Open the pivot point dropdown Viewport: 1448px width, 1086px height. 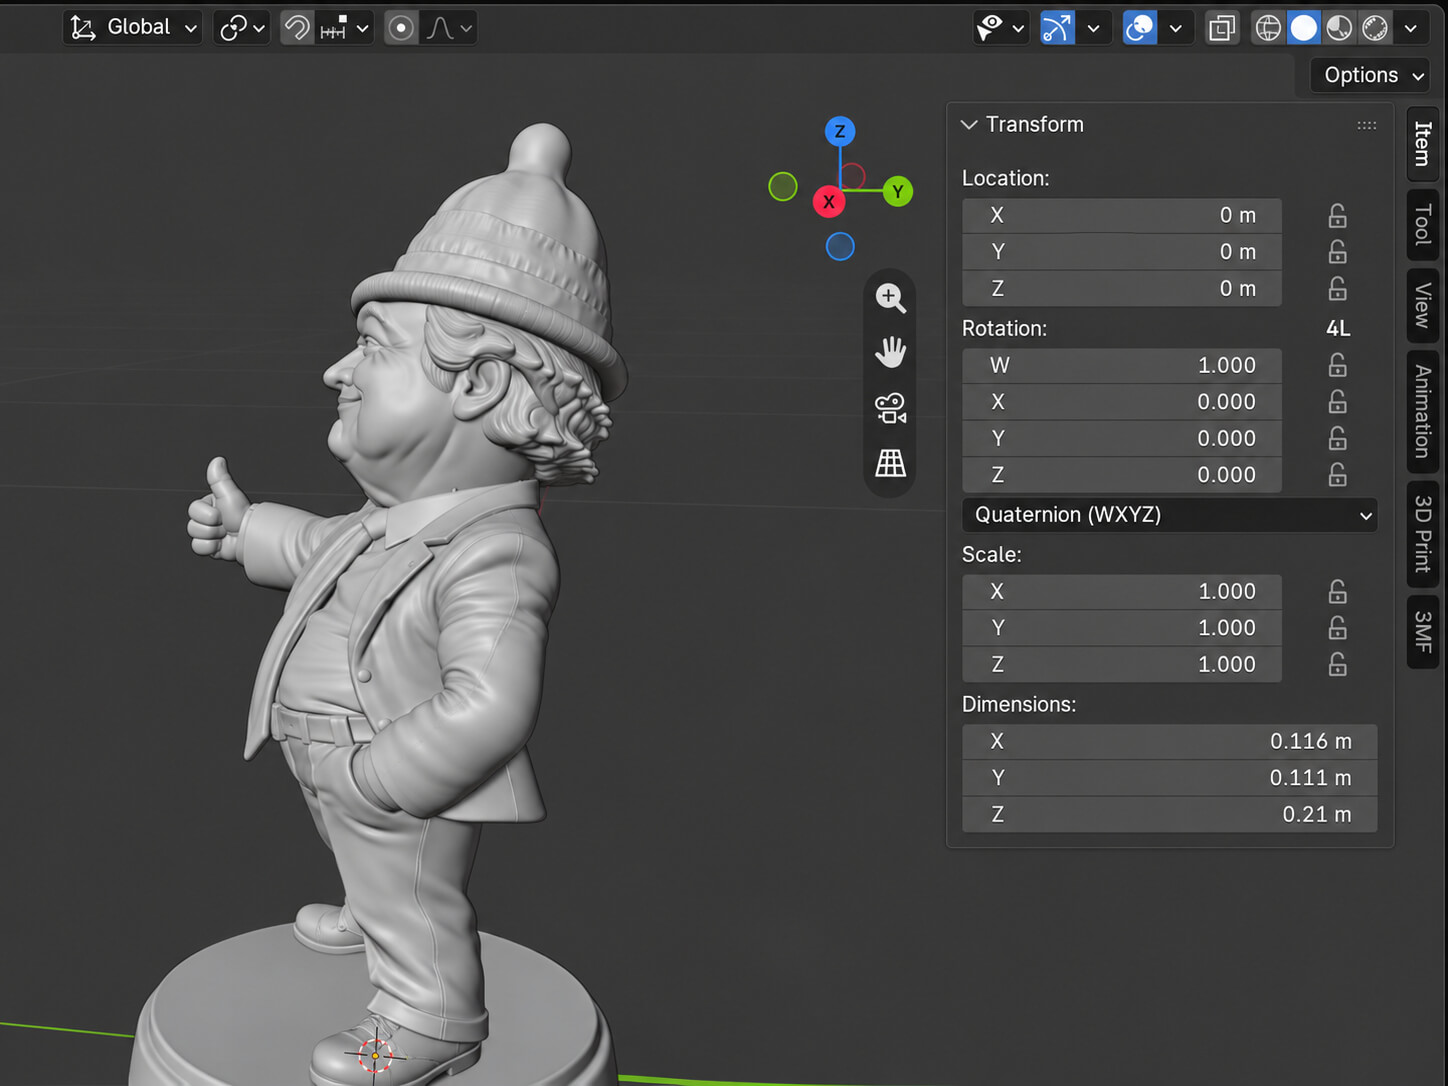pyautogui.click(x=242, y=27)
